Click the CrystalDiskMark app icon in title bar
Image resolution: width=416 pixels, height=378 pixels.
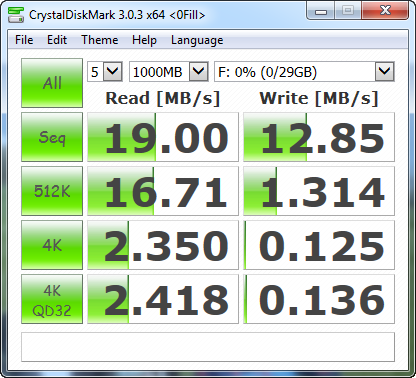pos(16,15)
